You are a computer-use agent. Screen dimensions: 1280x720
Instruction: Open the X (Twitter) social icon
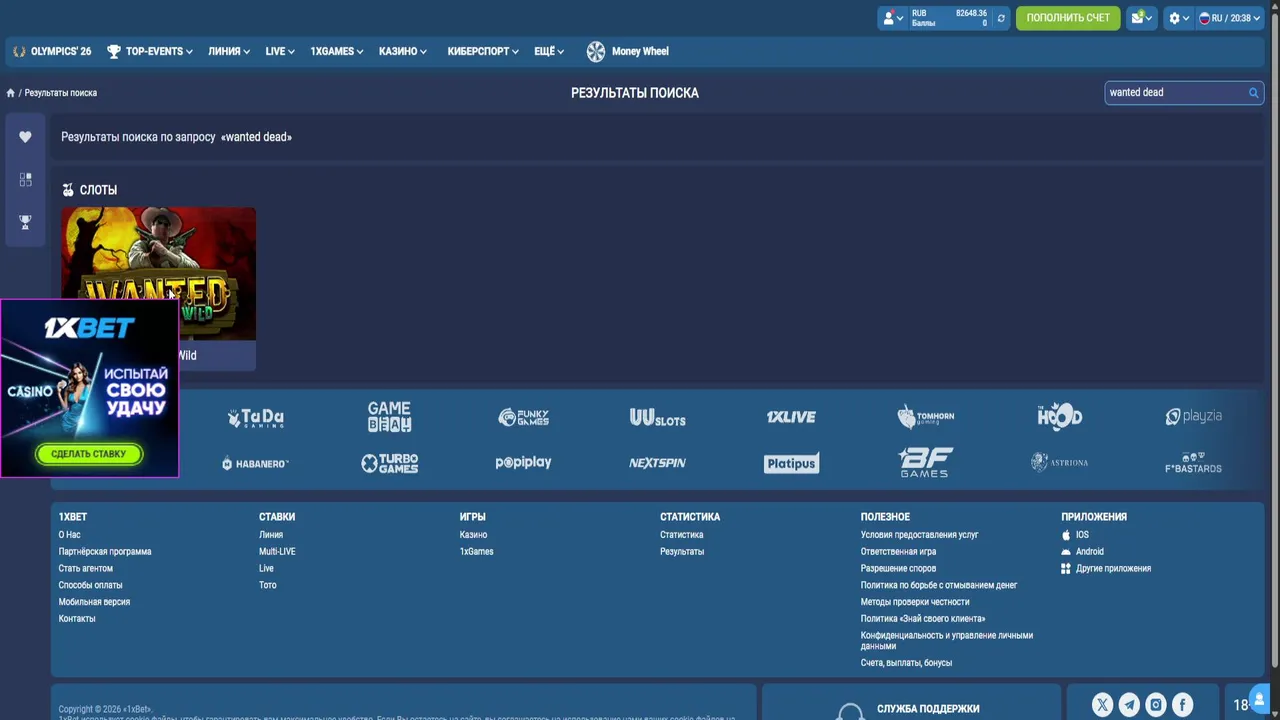[x=1102, y=705]
